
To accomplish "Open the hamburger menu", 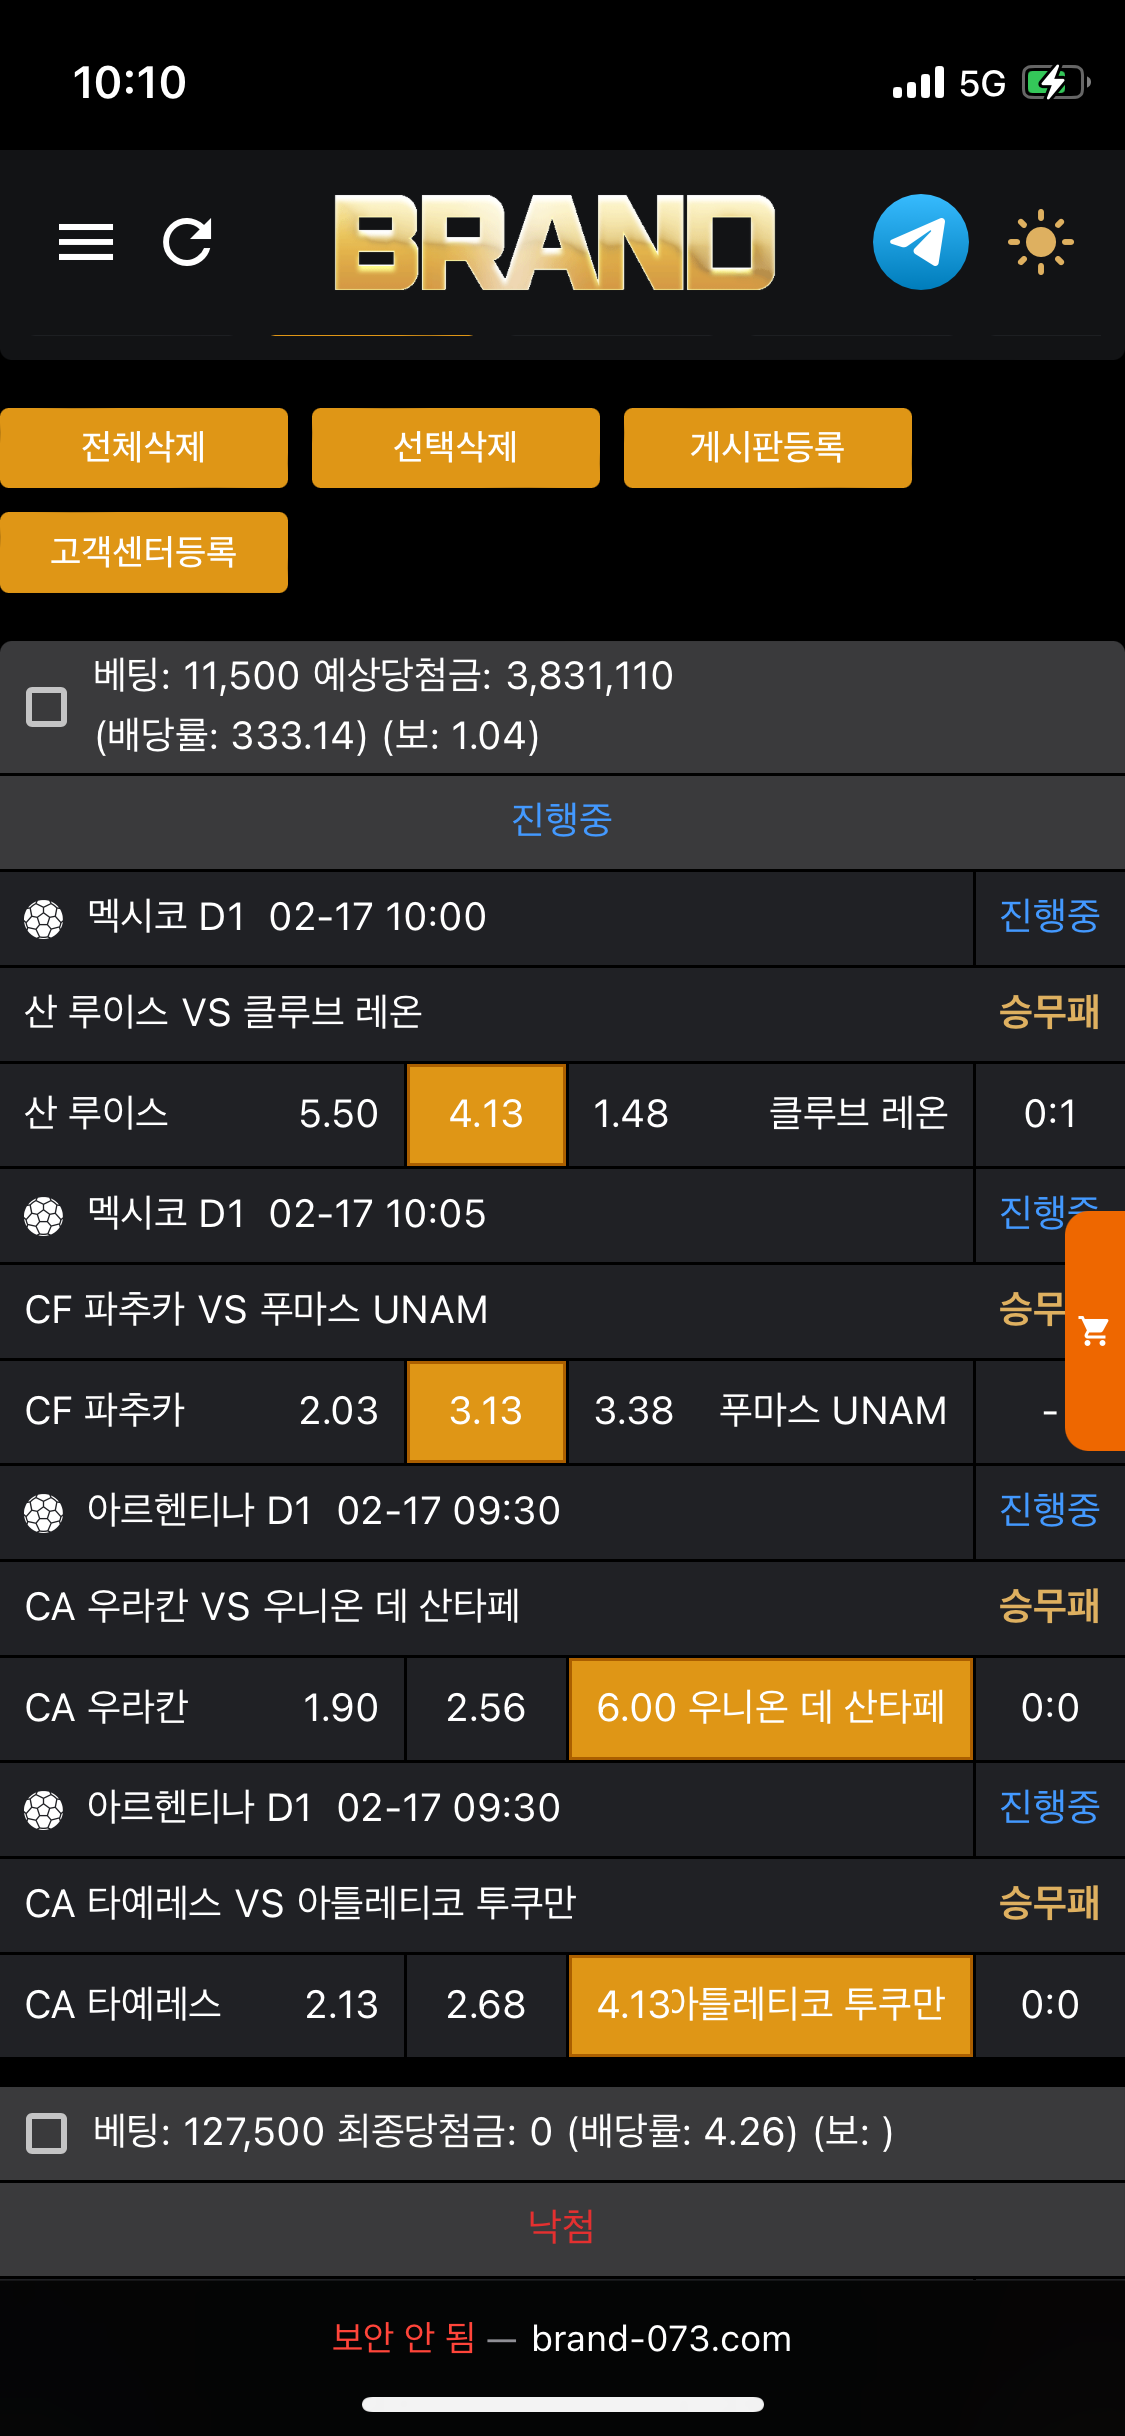I will coord(86,242).
